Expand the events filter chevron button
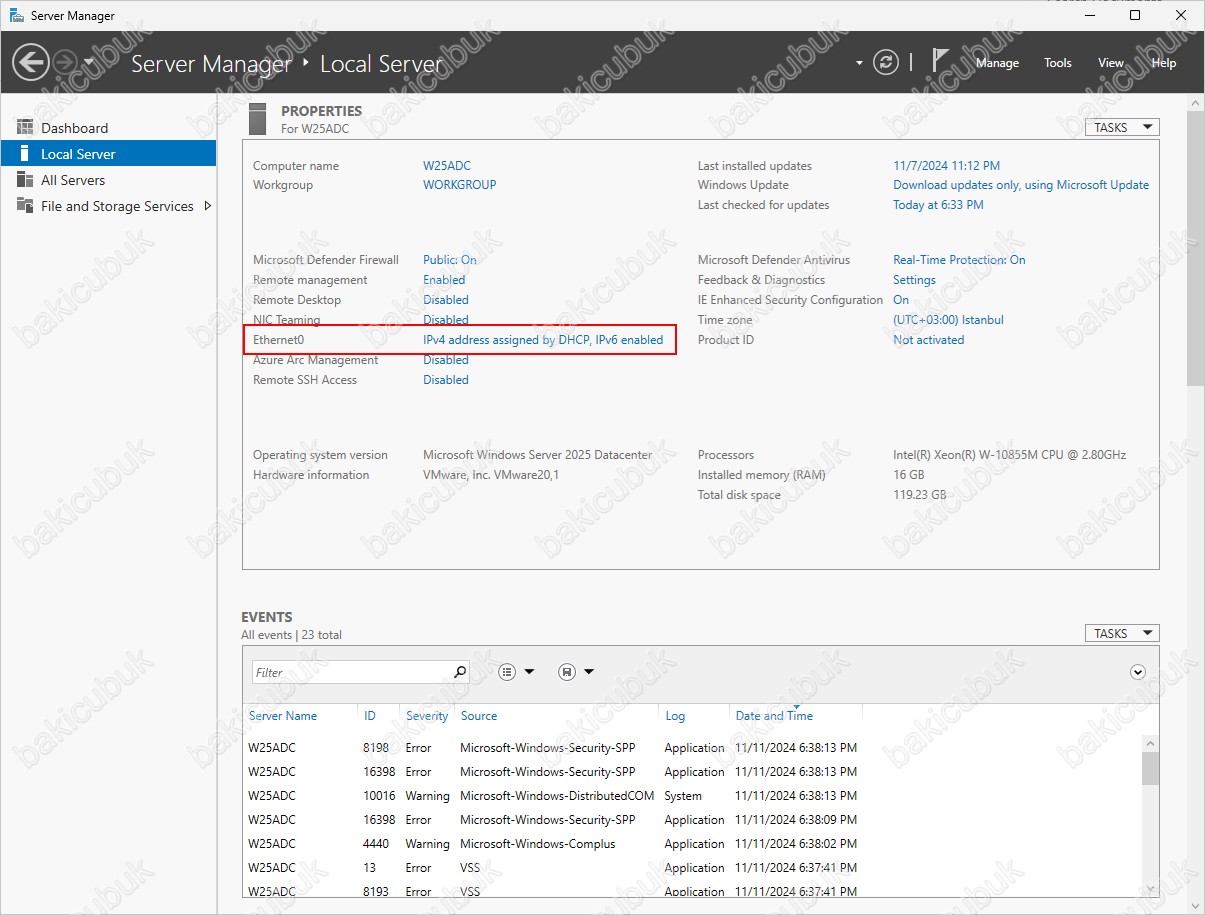 (1138, 672)
